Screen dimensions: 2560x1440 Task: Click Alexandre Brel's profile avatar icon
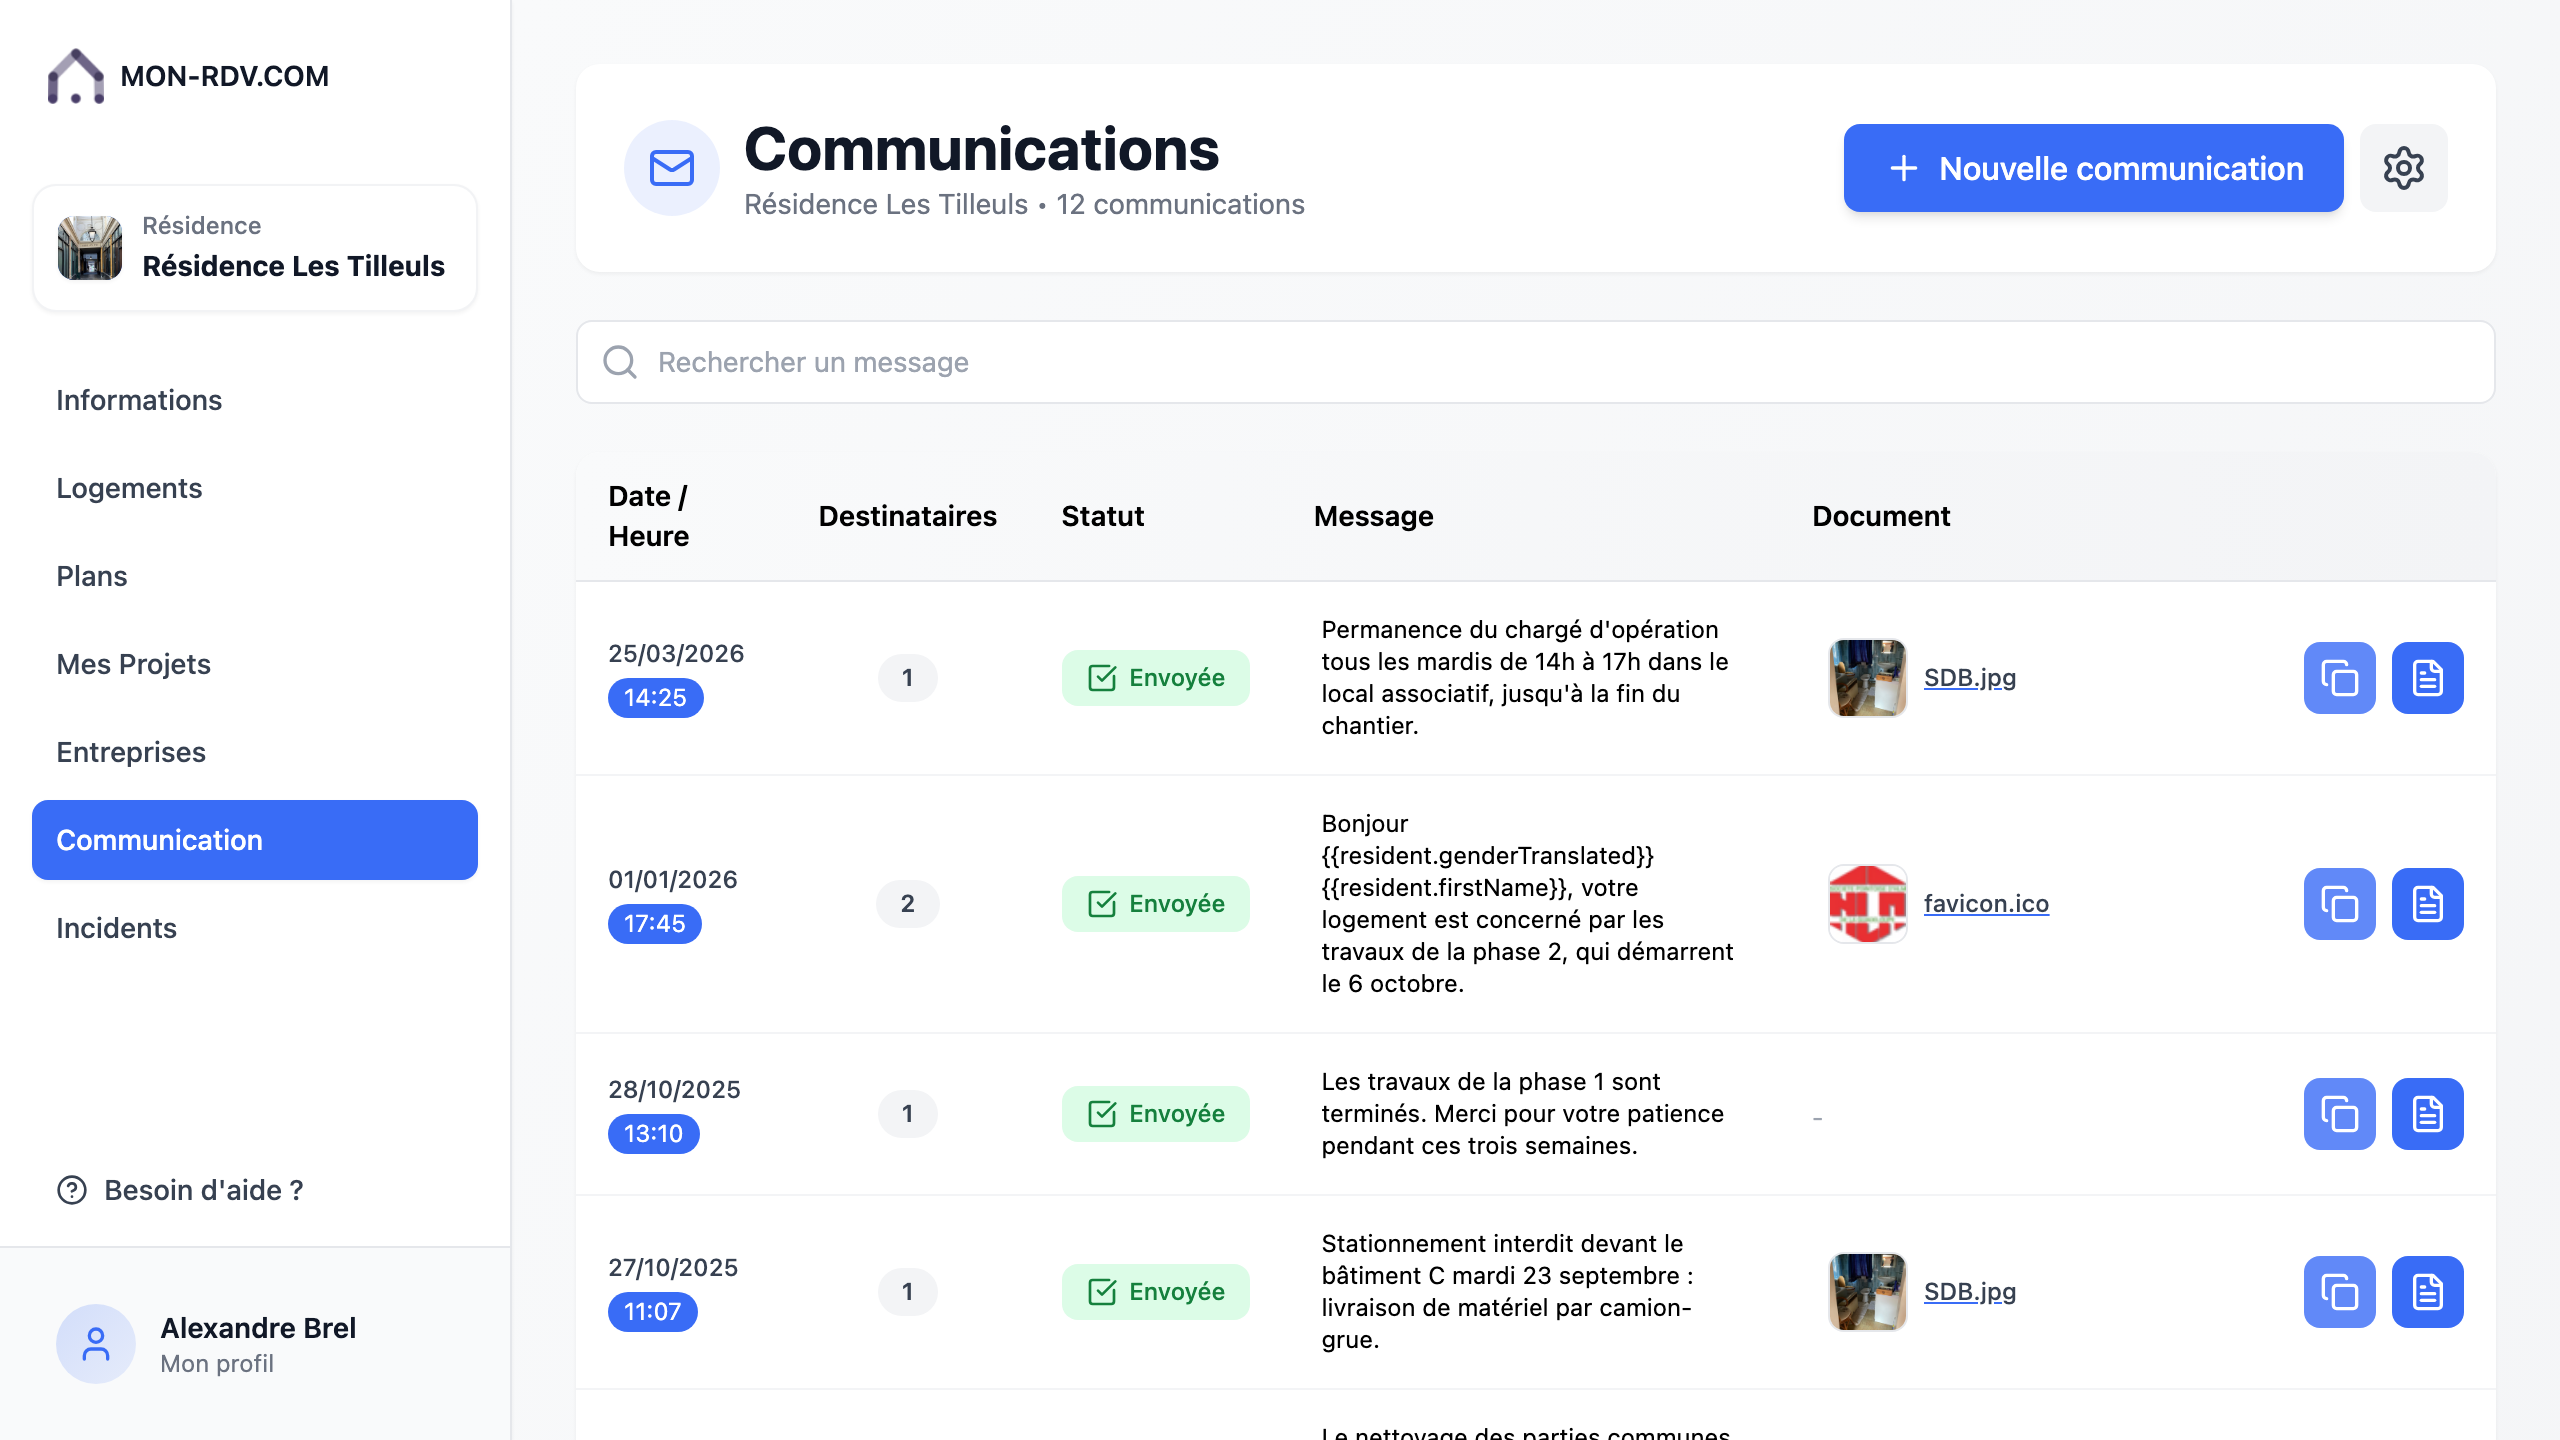pos(96,1344)
